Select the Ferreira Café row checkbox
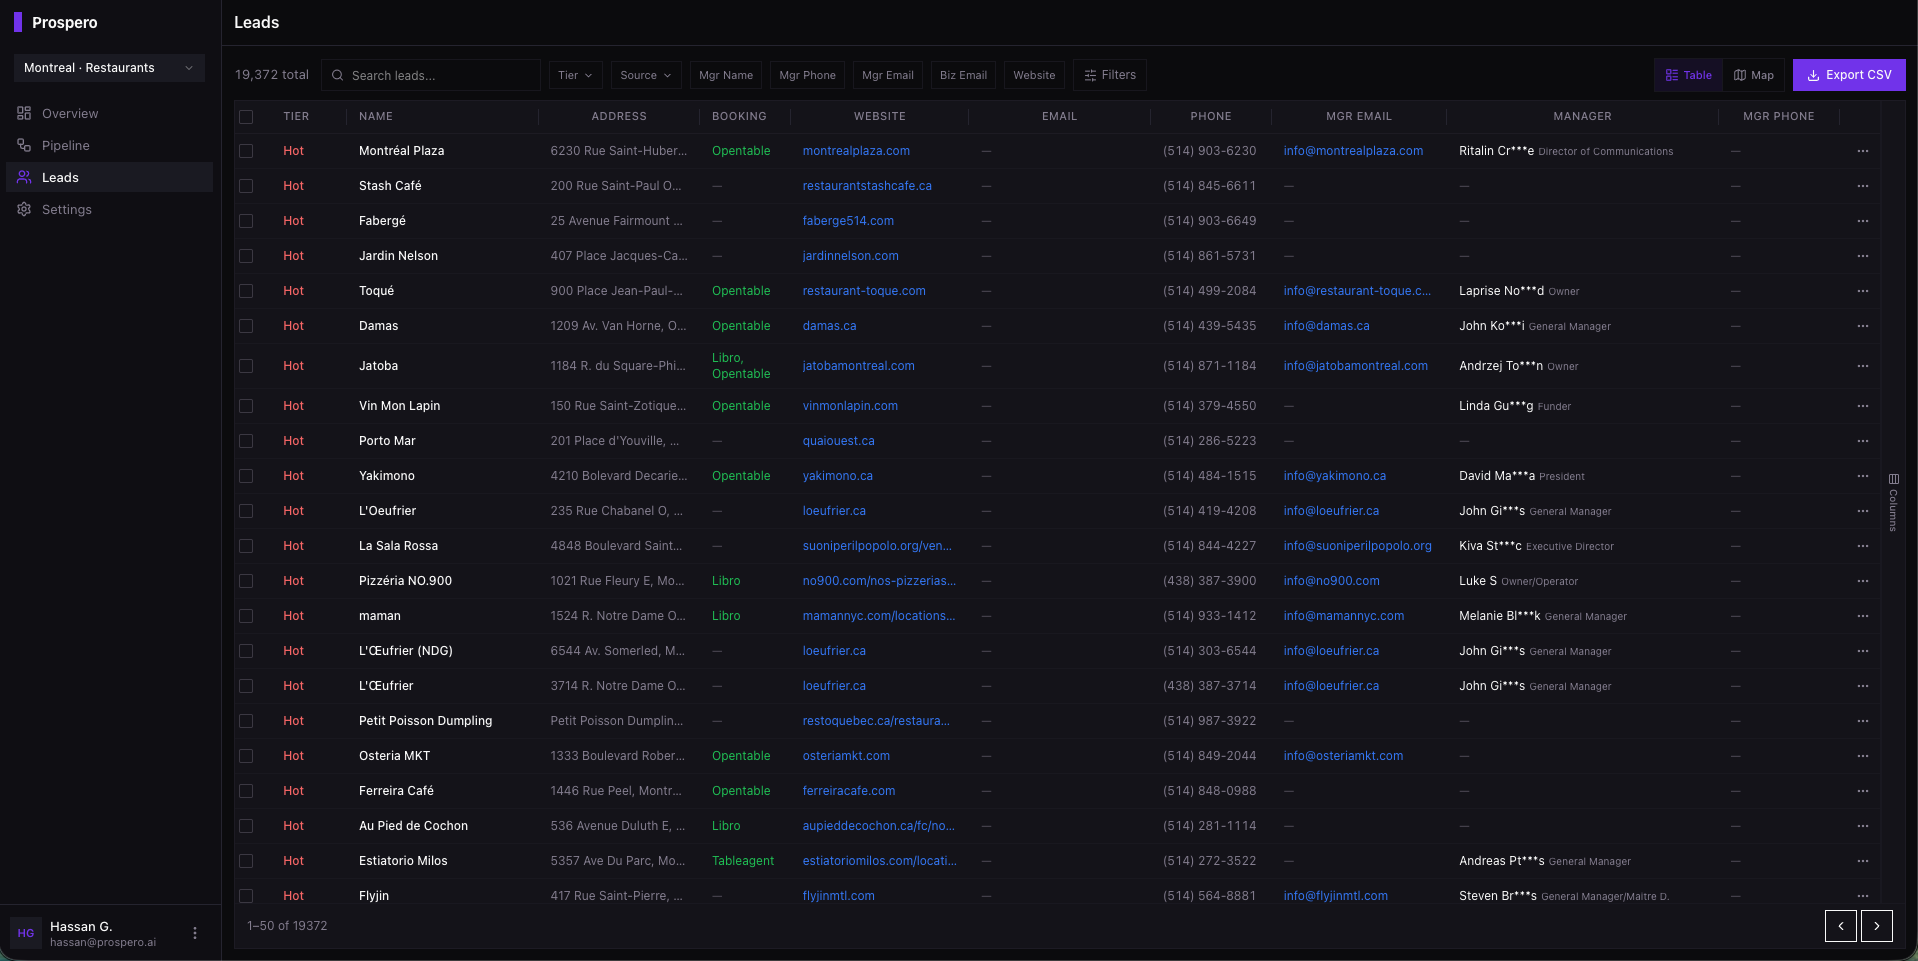Image resolution: width=1918 pixels, height=961 pixels. pos(246,791)
